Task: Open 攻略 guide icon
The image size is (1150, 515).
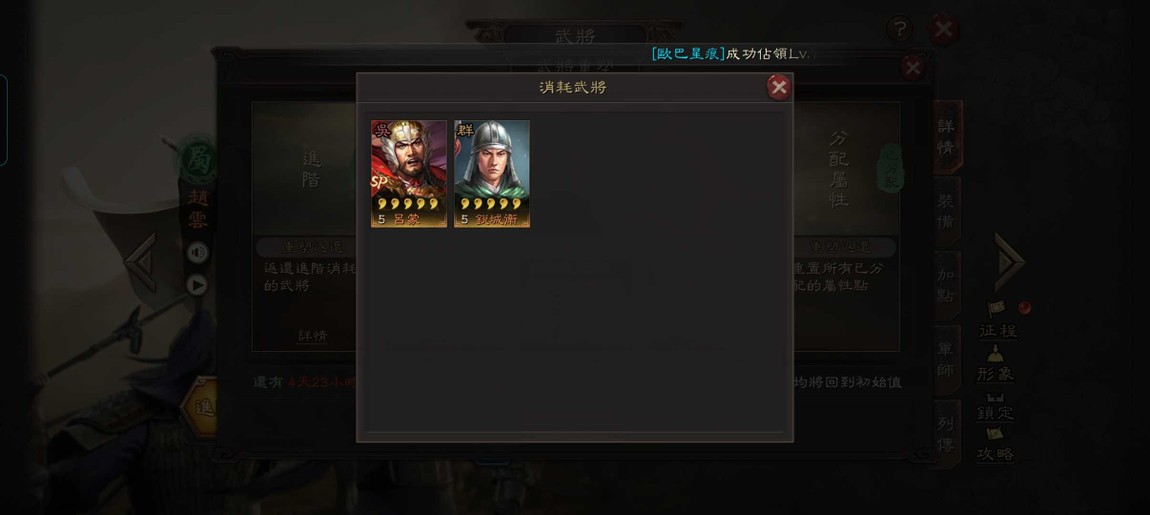Action: (995, 445)
